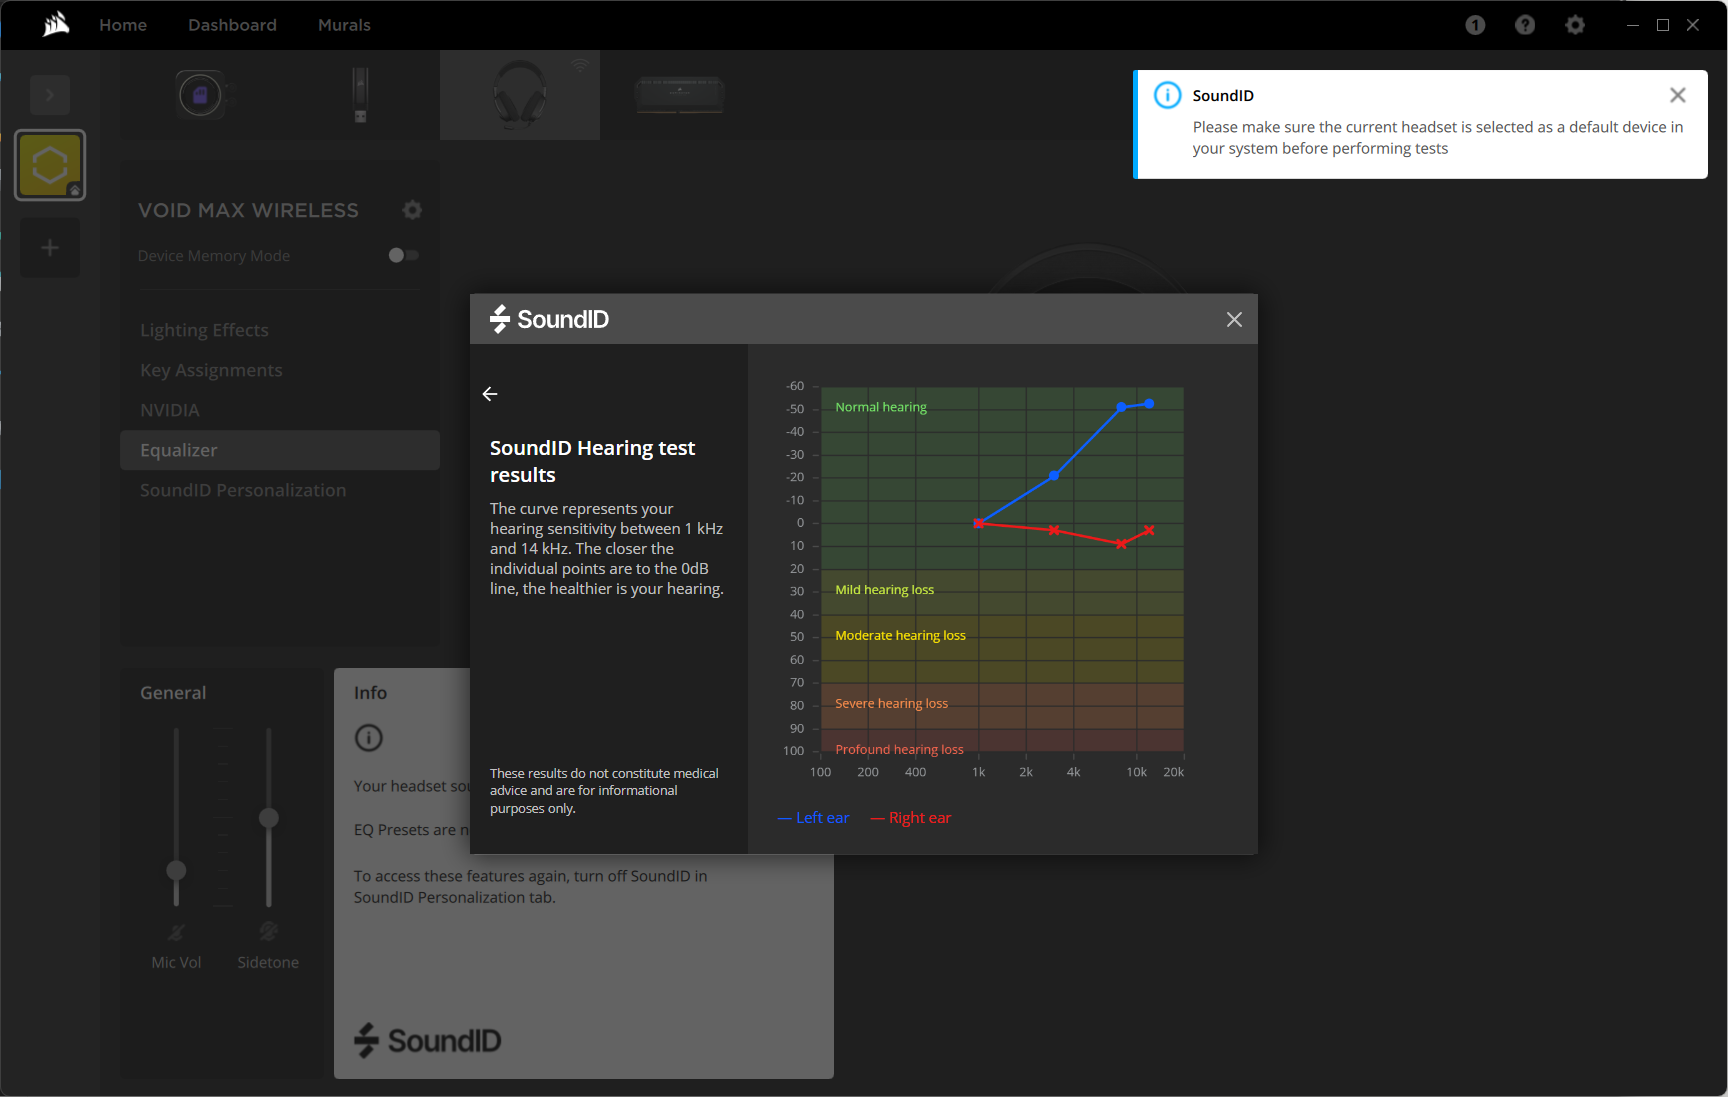The width and height of the screenshot is (1728, 1097).
Task: Click the Left ear legend entry
Action: 813,818
